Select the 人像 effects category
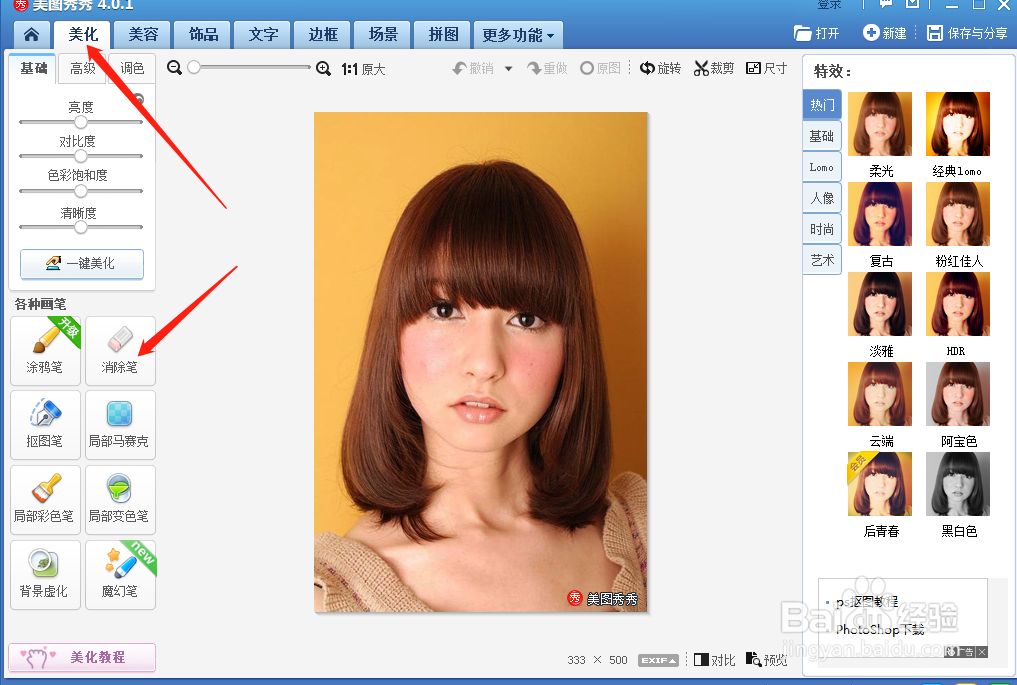 click(822, 198)
